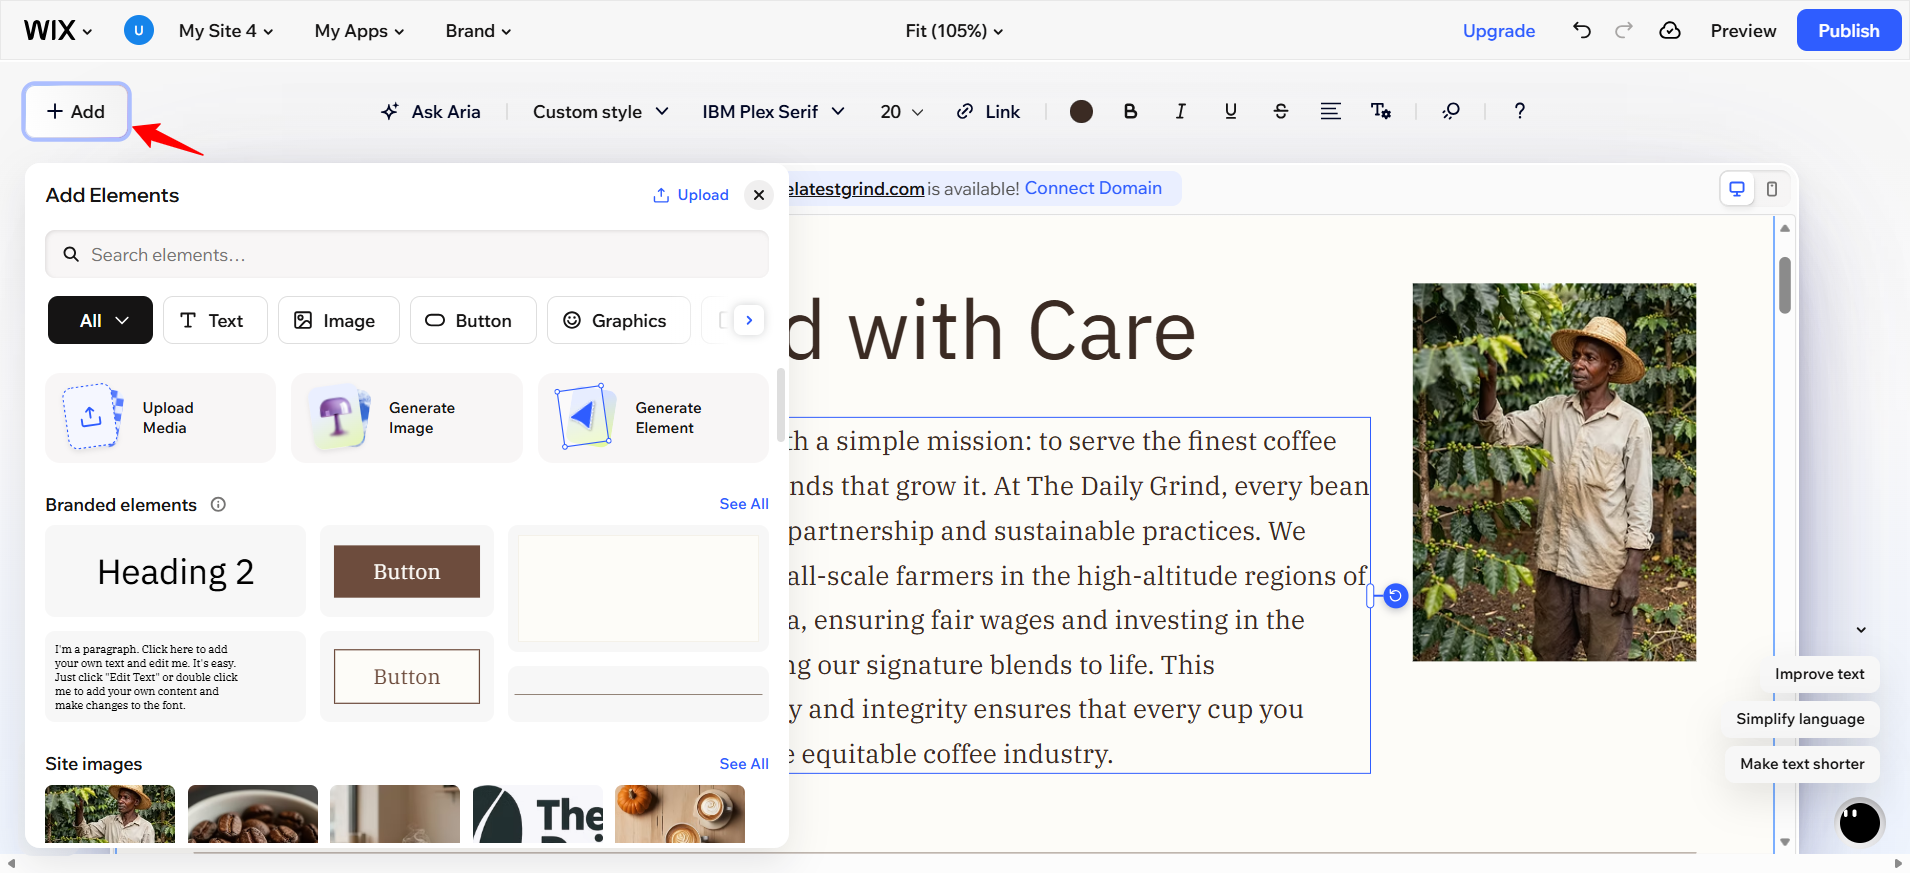Click the user avatar U icon
Screen dimensions: 1910x873
pos(139,30)
